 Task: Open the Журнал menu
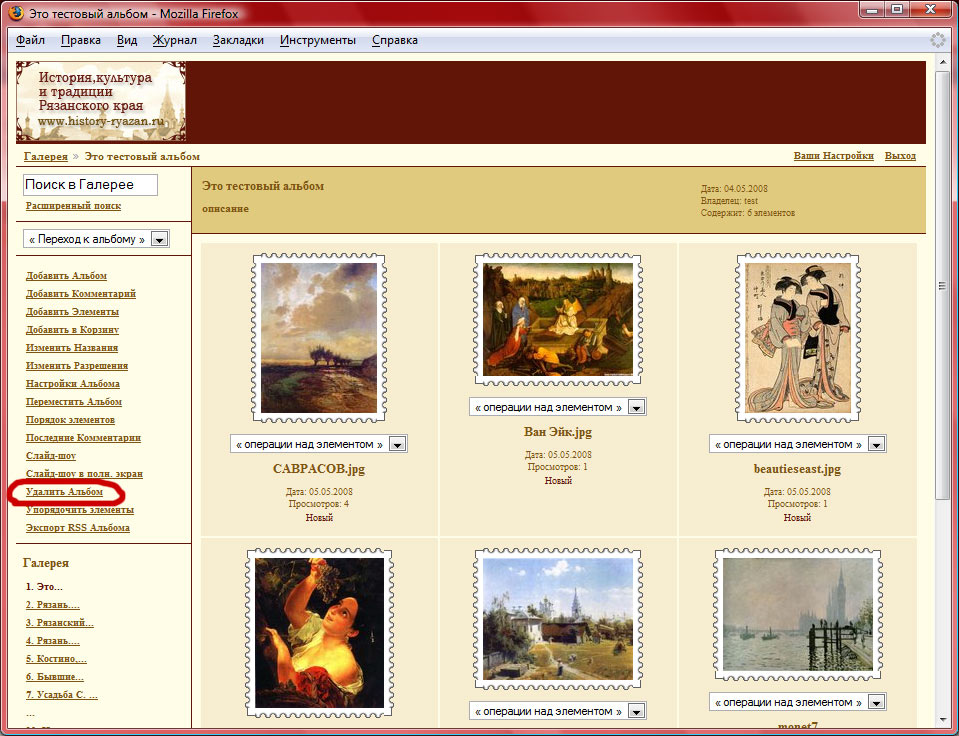pyautogui.click(x=175, y=40)
